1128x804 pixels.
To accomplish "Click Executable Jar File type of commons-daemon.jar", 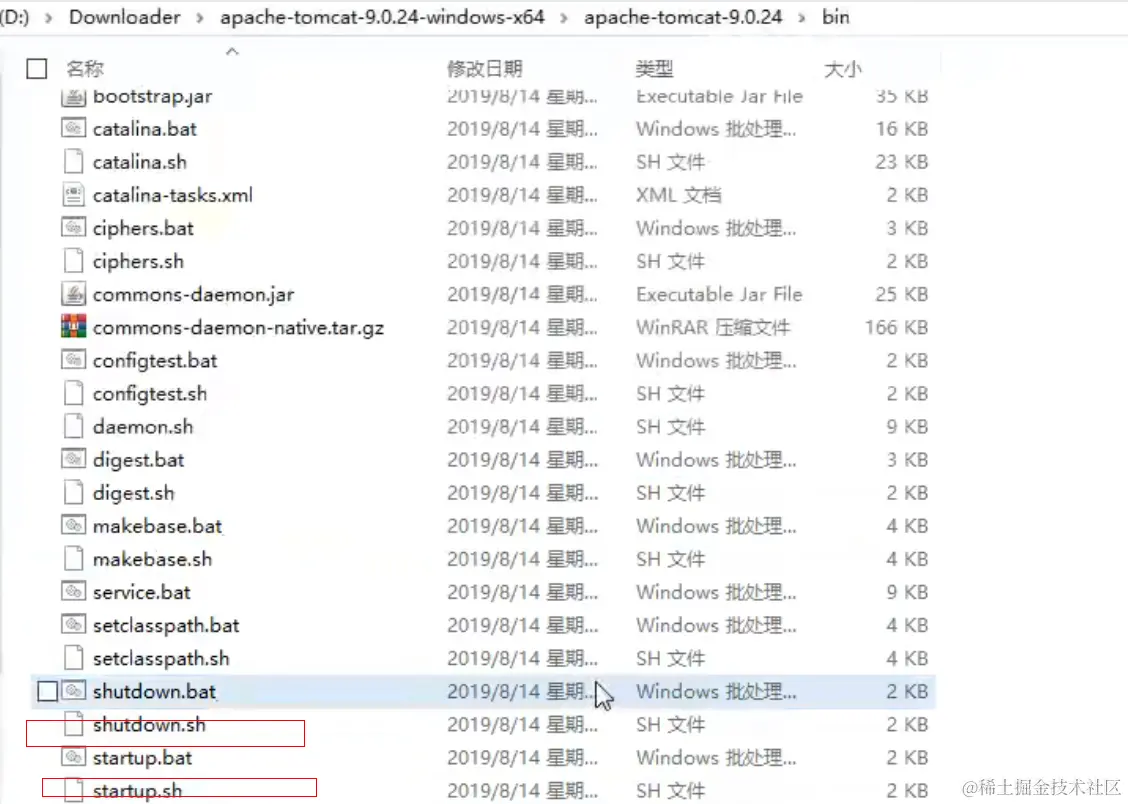I will pyautogui.click(x=719, y=294).
